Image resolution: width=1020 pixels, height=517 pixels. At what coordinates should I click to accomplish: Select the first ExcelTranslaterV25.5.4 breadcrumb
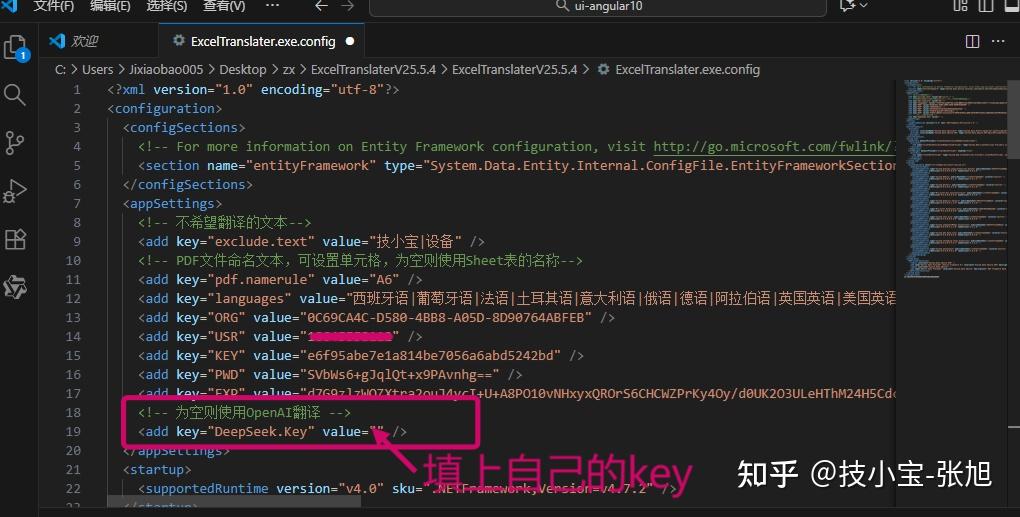point(373,70)
